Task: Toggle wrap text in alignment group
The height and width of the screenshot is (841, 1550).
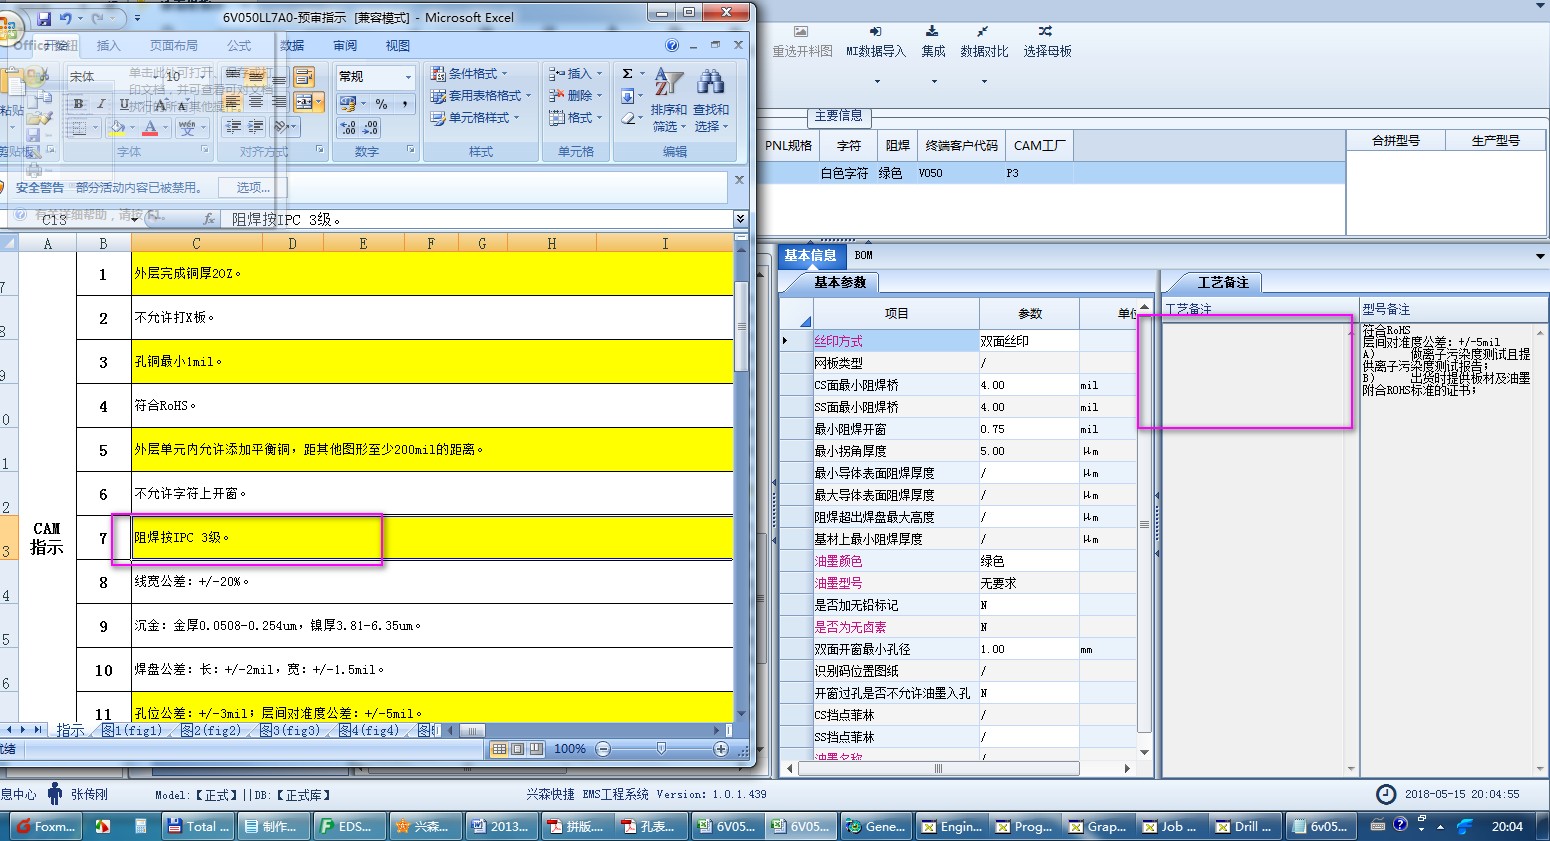Action: tap(304, 77)
